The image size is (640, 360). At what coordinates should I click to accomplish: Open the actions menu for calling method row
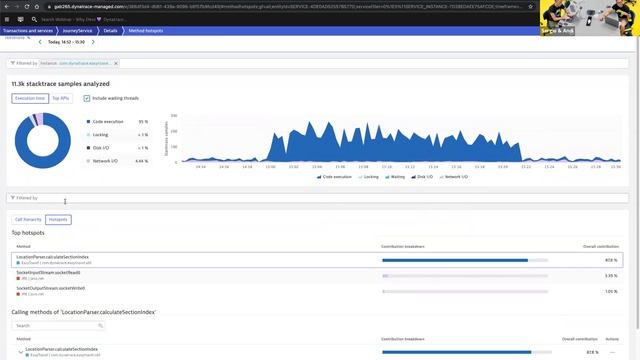(612, 352)
